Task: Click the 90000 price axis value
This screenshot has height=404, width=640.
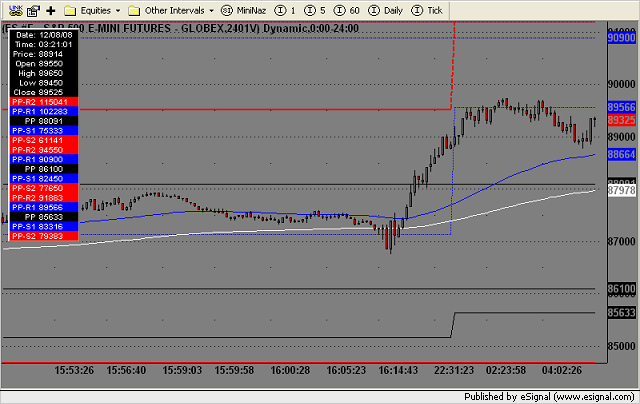Action: click(622, 84)
